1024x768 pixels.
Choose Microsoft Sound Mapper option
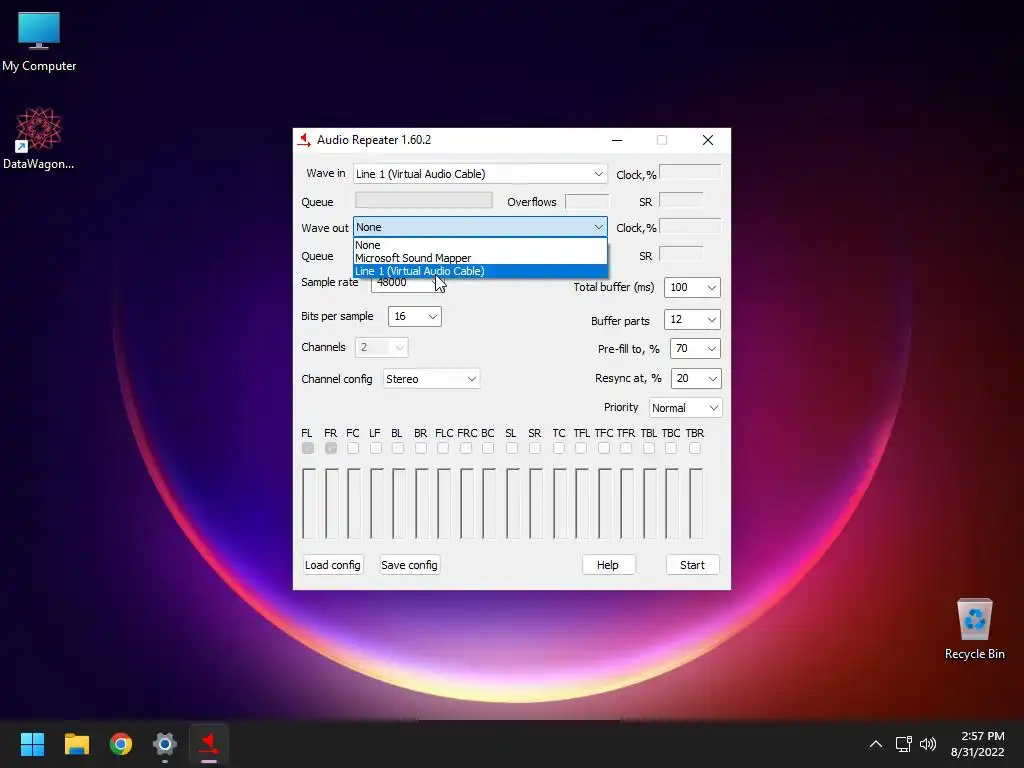[480, 258]
